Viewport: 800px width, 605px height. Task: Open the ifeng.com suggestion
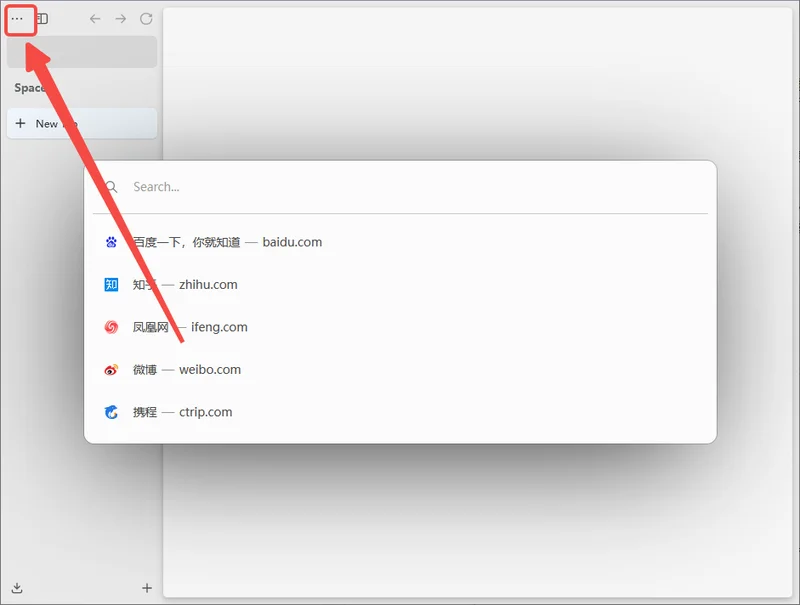click(401, 327)
